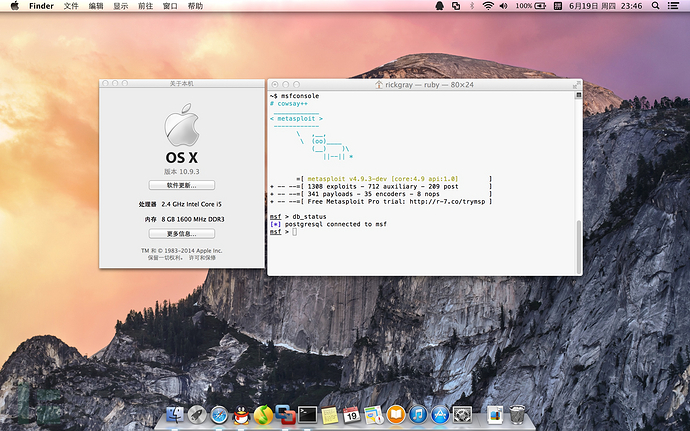Open Notification Center list icon

click(x=673, y=6)
